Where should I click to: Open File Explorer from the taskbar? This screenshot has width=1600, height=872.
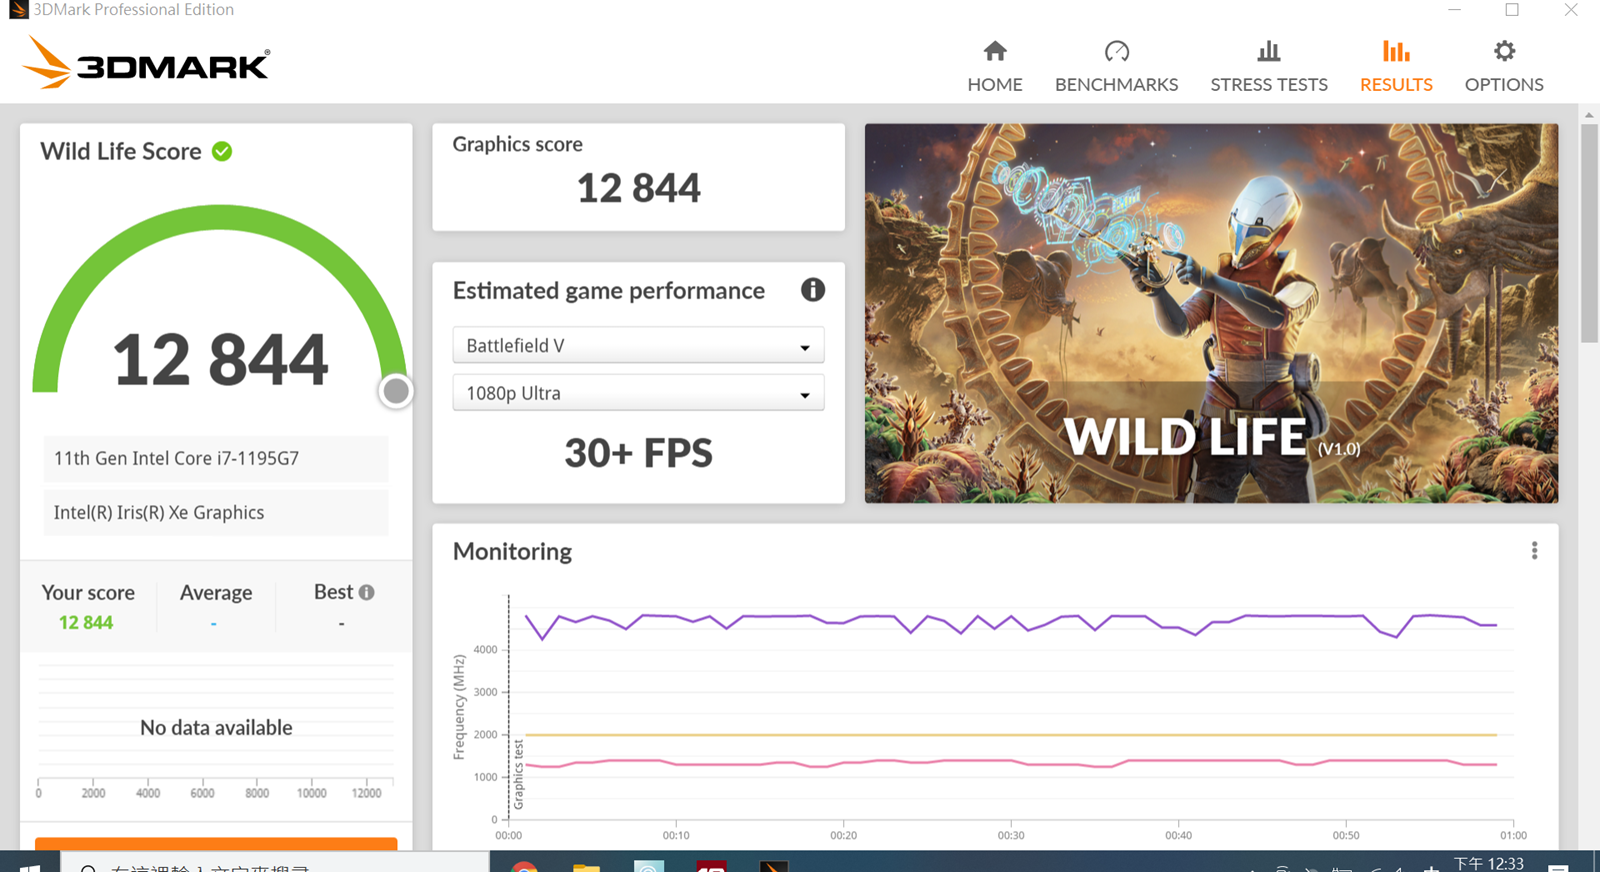[x=586, y=865]
